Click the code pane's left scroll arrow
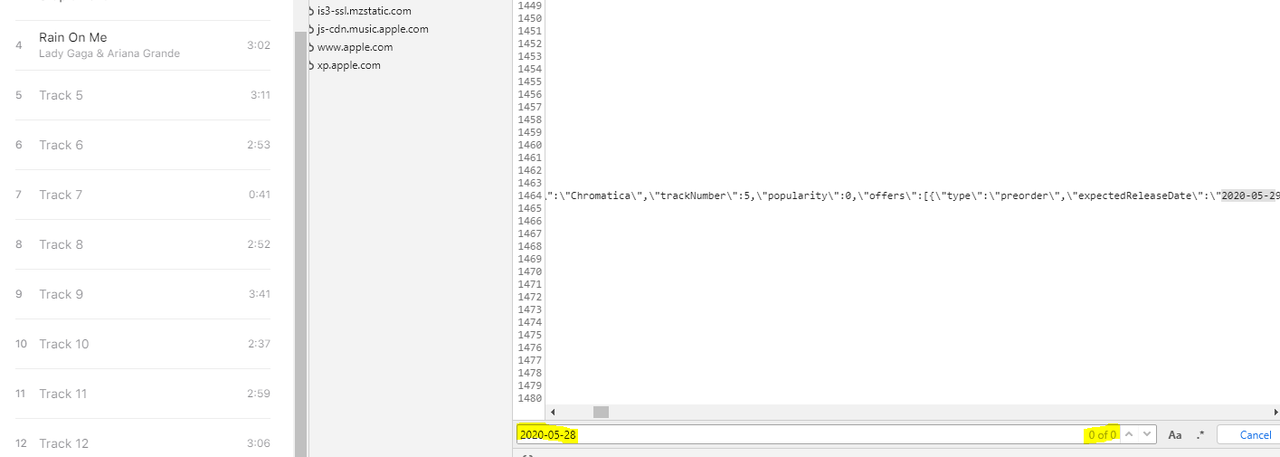Screen dimensions: 1280x457 pyautogui.click(x=554, y=412)
